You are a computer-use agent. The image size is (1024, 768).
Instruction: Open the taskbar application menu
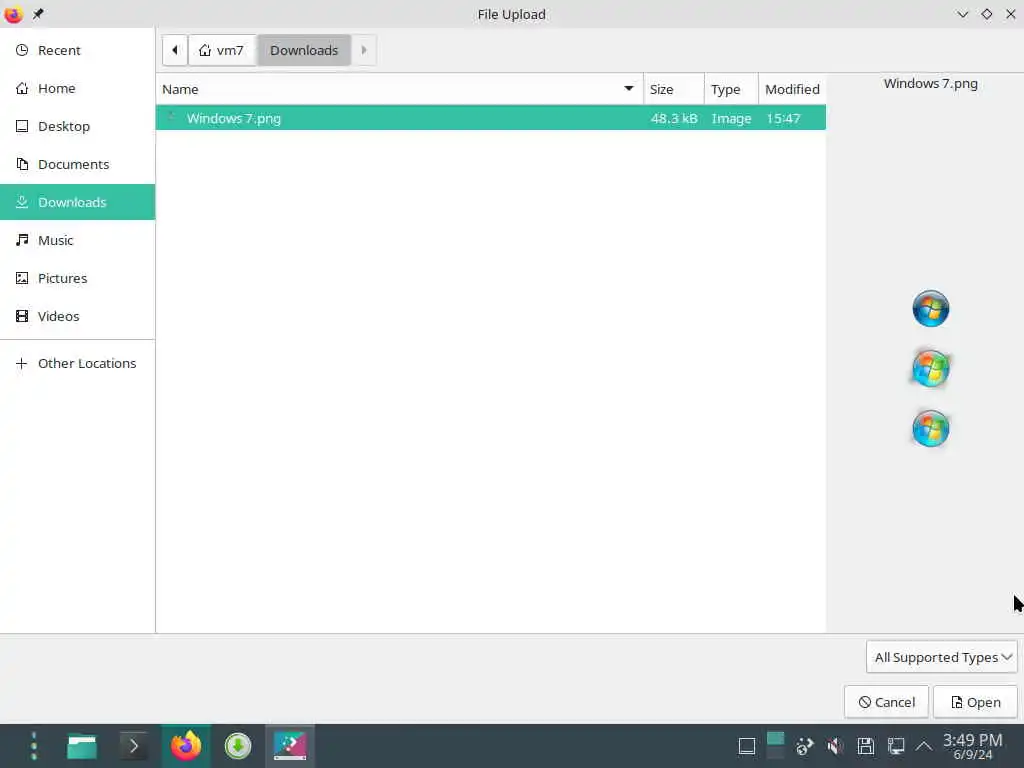point(34,746)
